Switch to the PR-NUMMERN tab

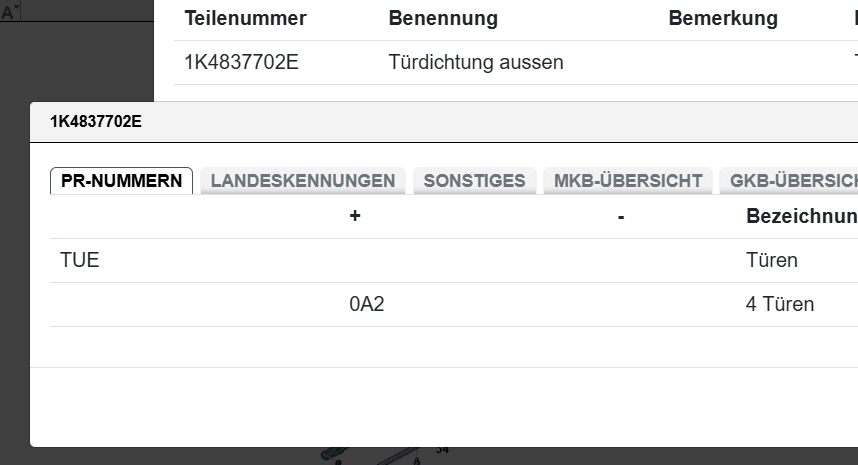(x=121, y=181)
